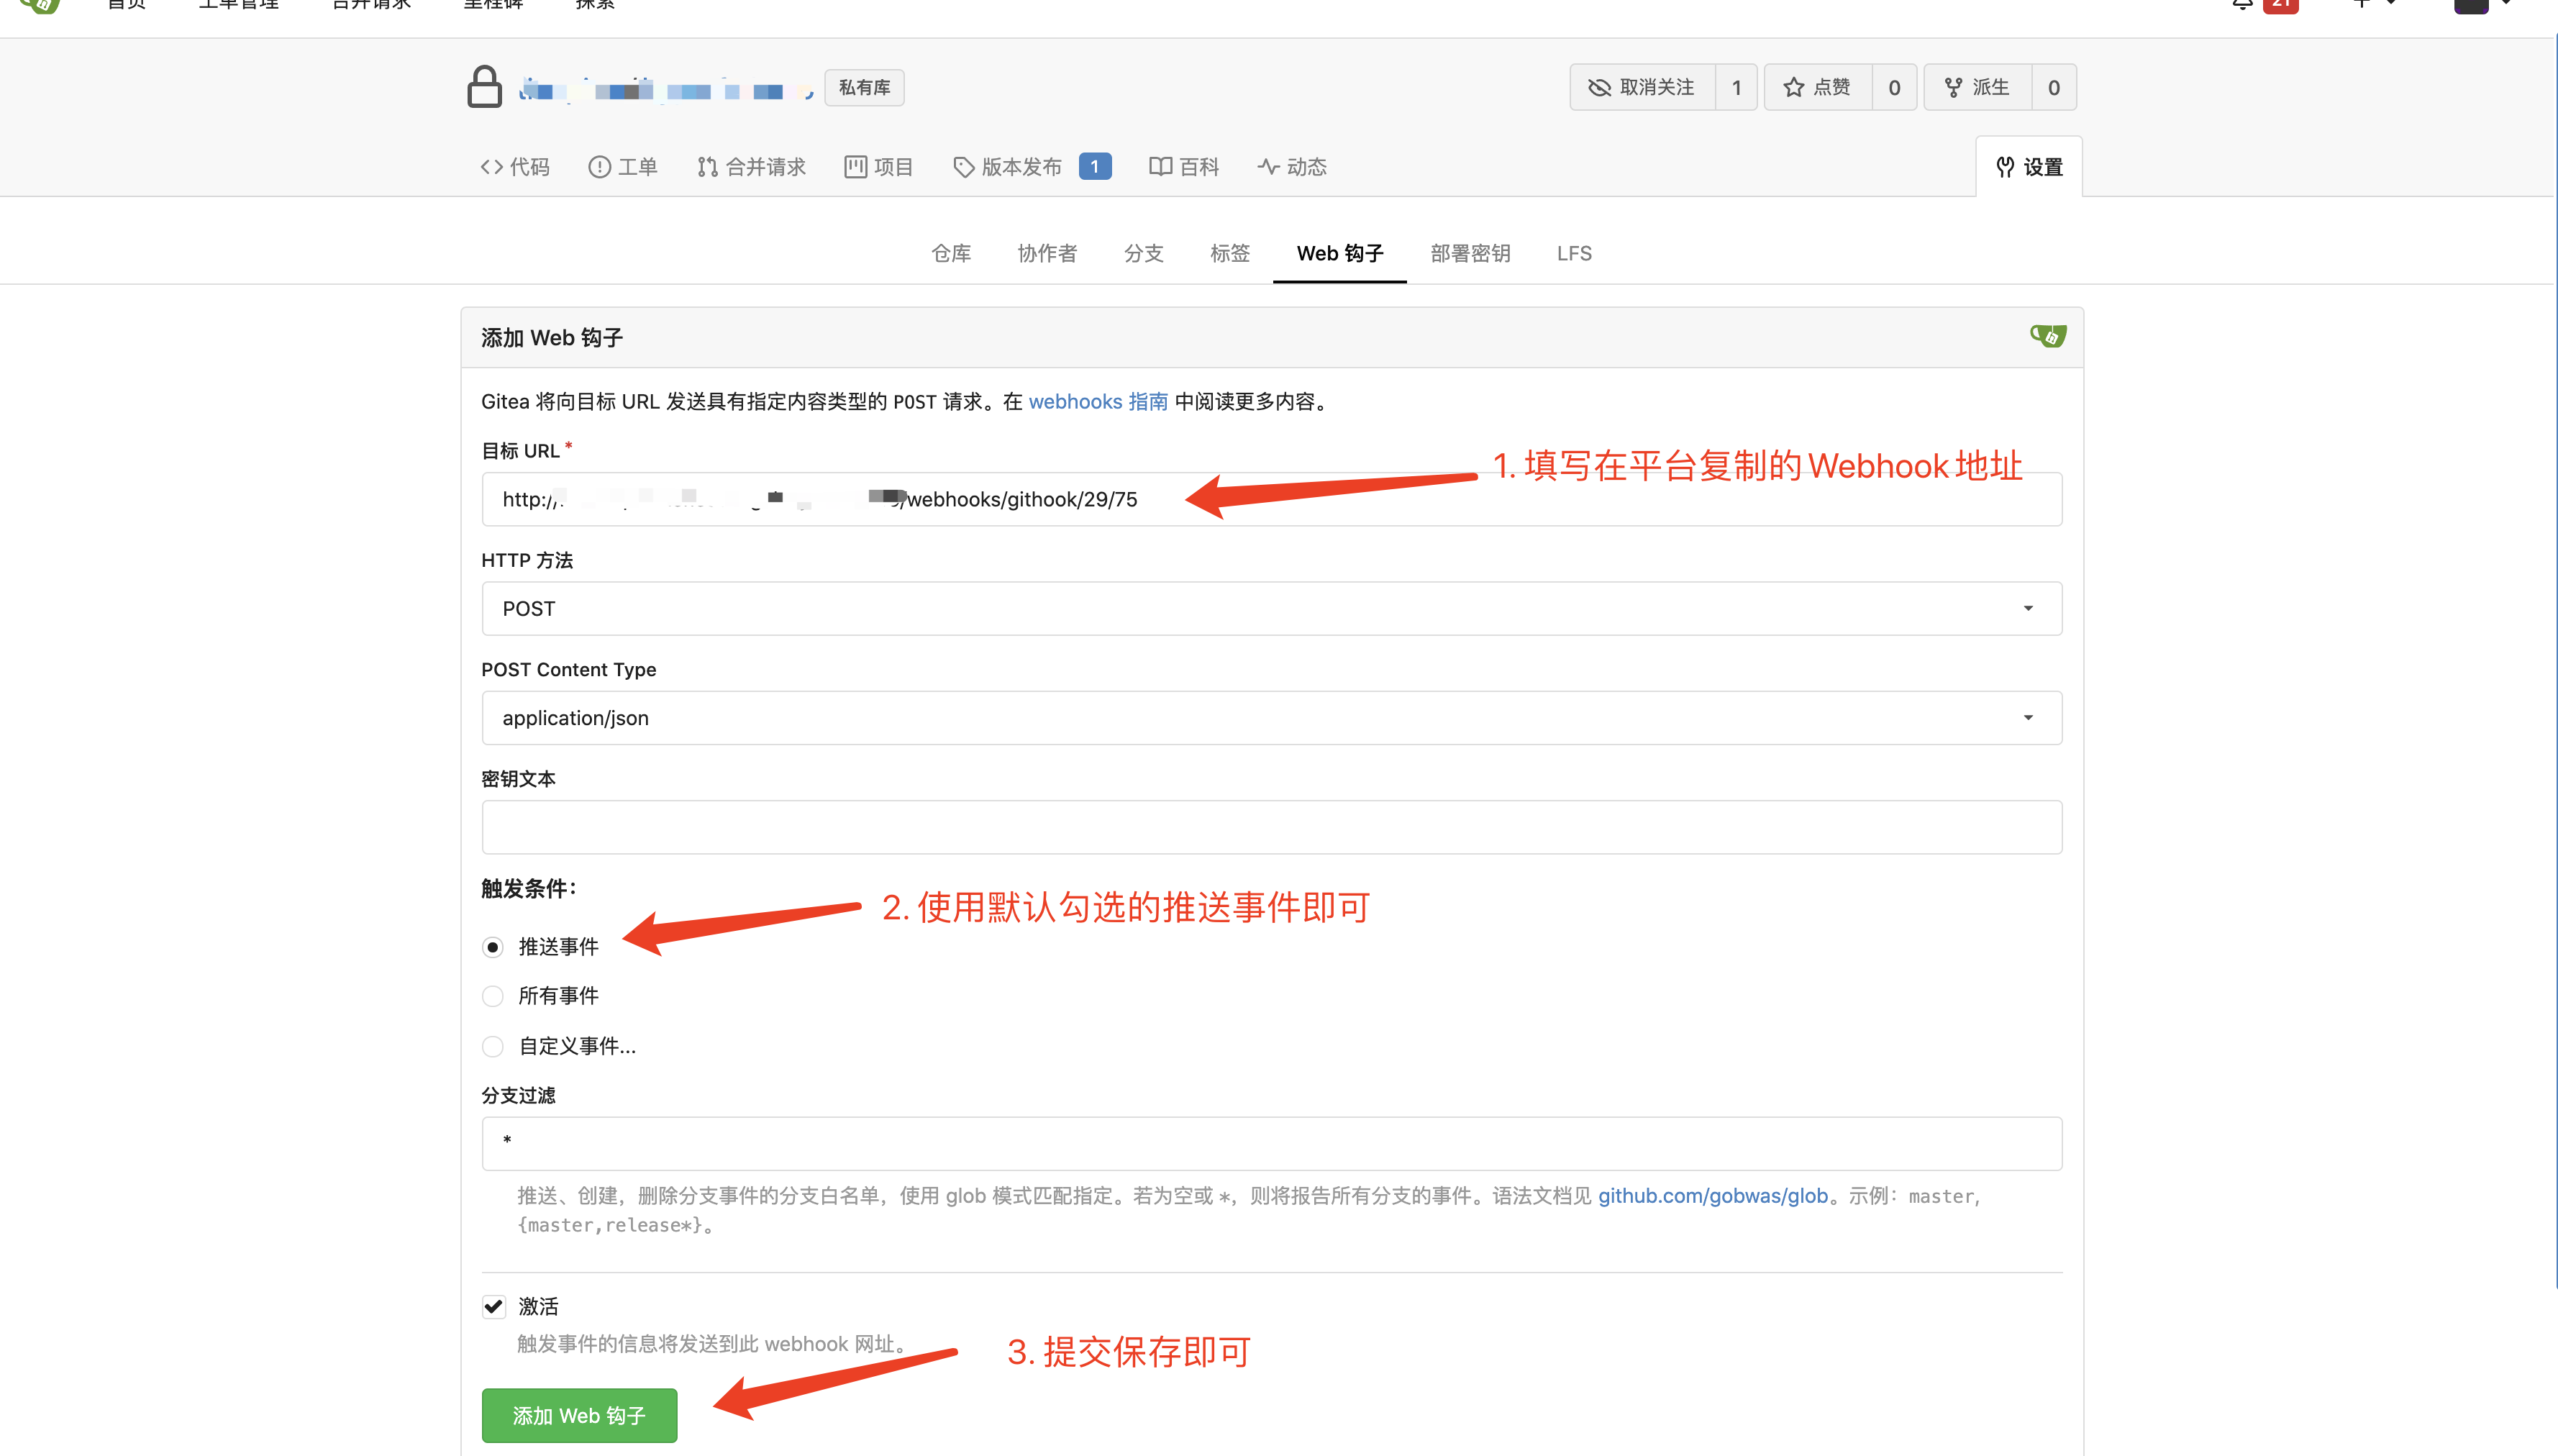
Task: Open the 代码 code tab
Action: pyautogui.click(x=515, y=167)
